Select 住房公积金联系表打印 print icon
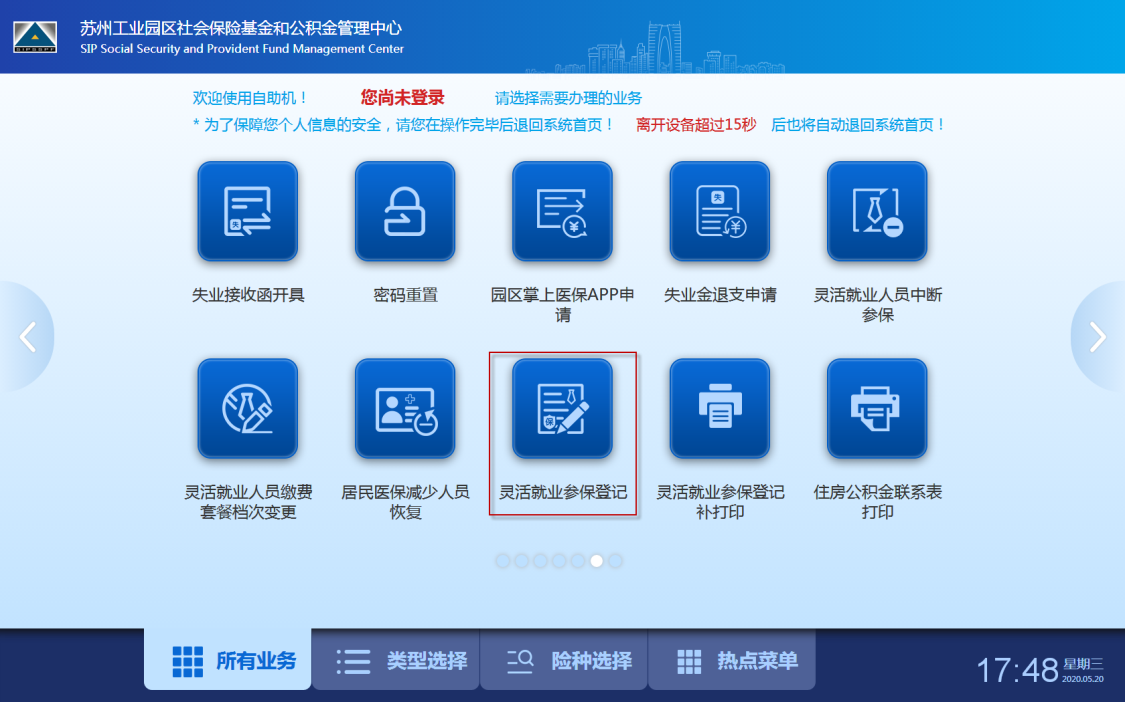This screenshot has width=1125, height=702. [x=877, y=408]
